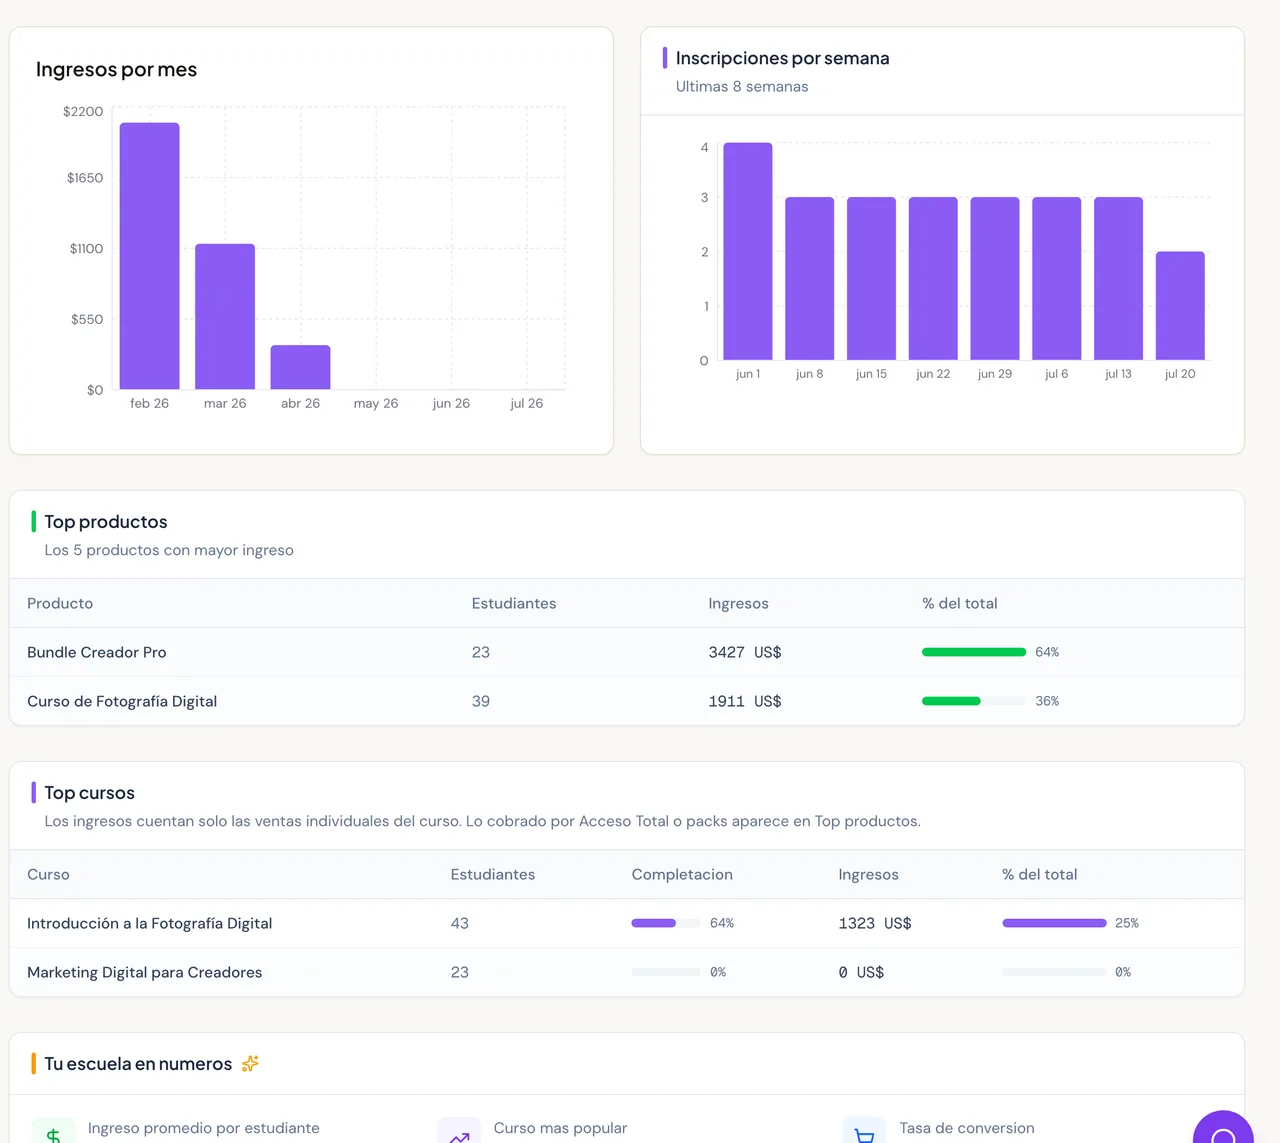
Task: Click the Estudiantes header in Top productos
Action: pos(514,603)
